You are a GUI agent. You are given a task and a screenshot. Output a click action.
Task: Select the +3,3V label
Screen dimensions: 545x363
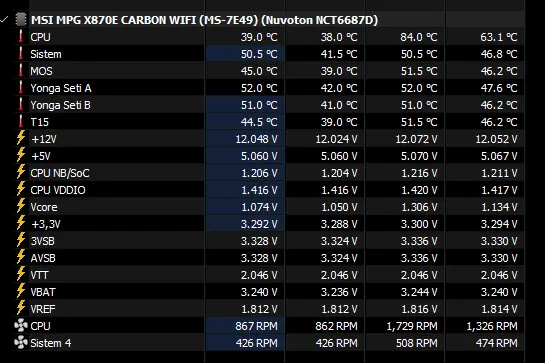46,224
